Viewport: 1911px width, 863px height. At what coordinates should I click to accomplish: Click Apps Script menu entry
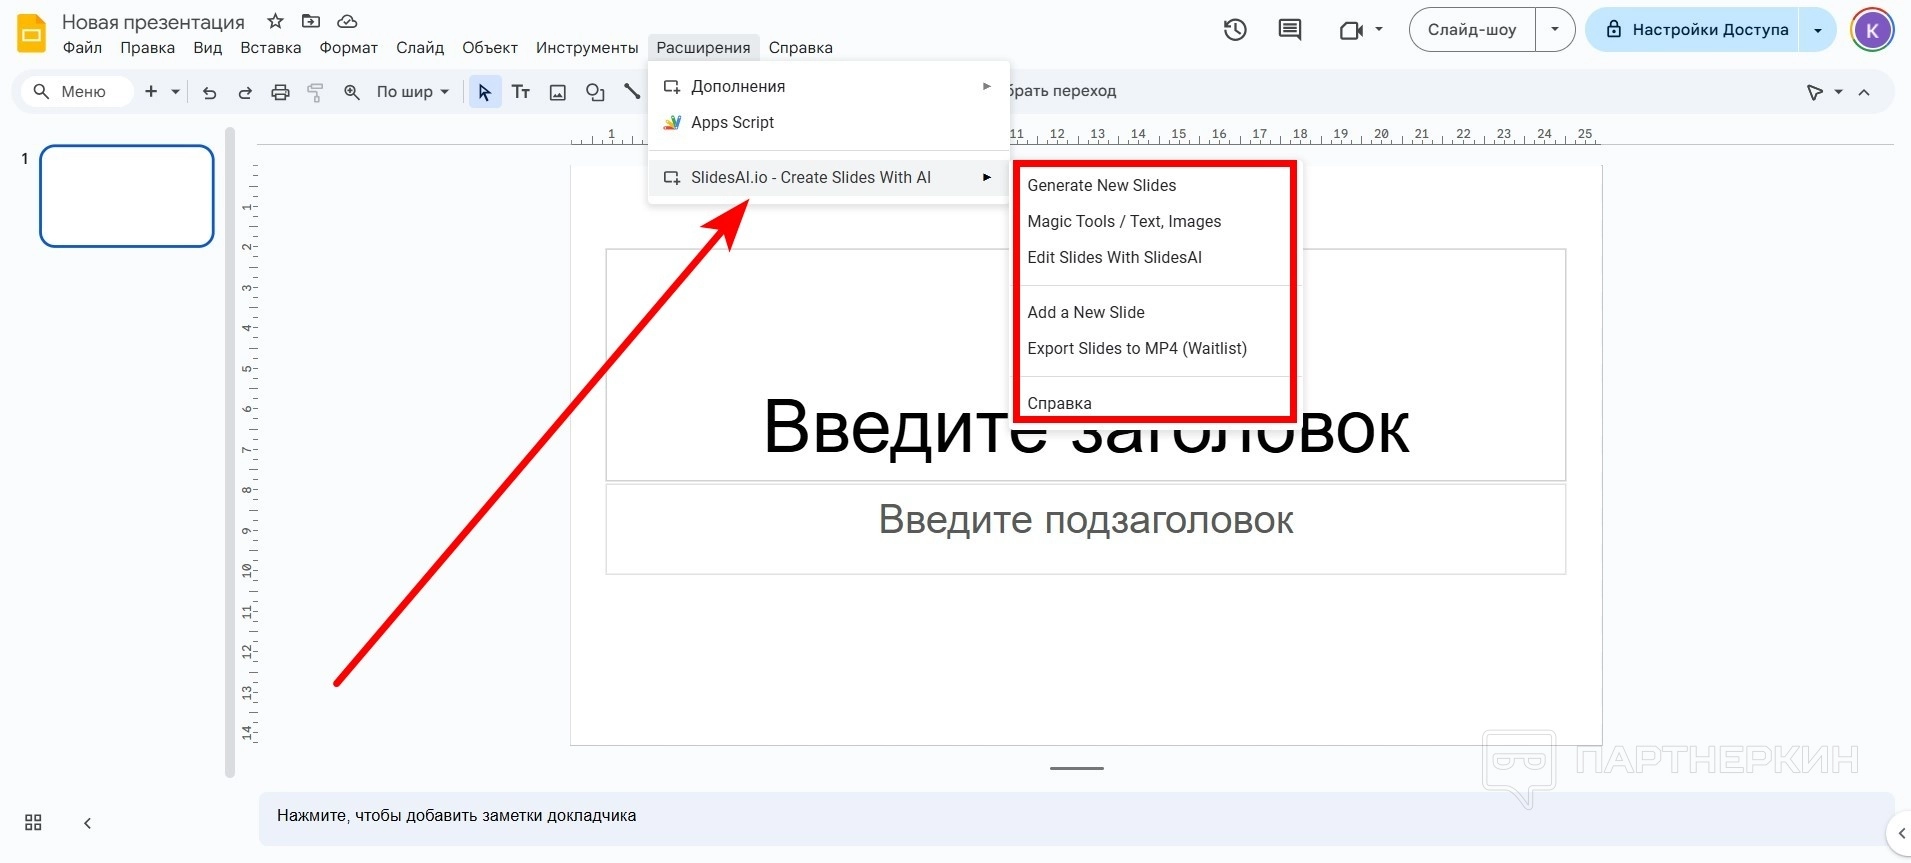[x=732, y=122]
